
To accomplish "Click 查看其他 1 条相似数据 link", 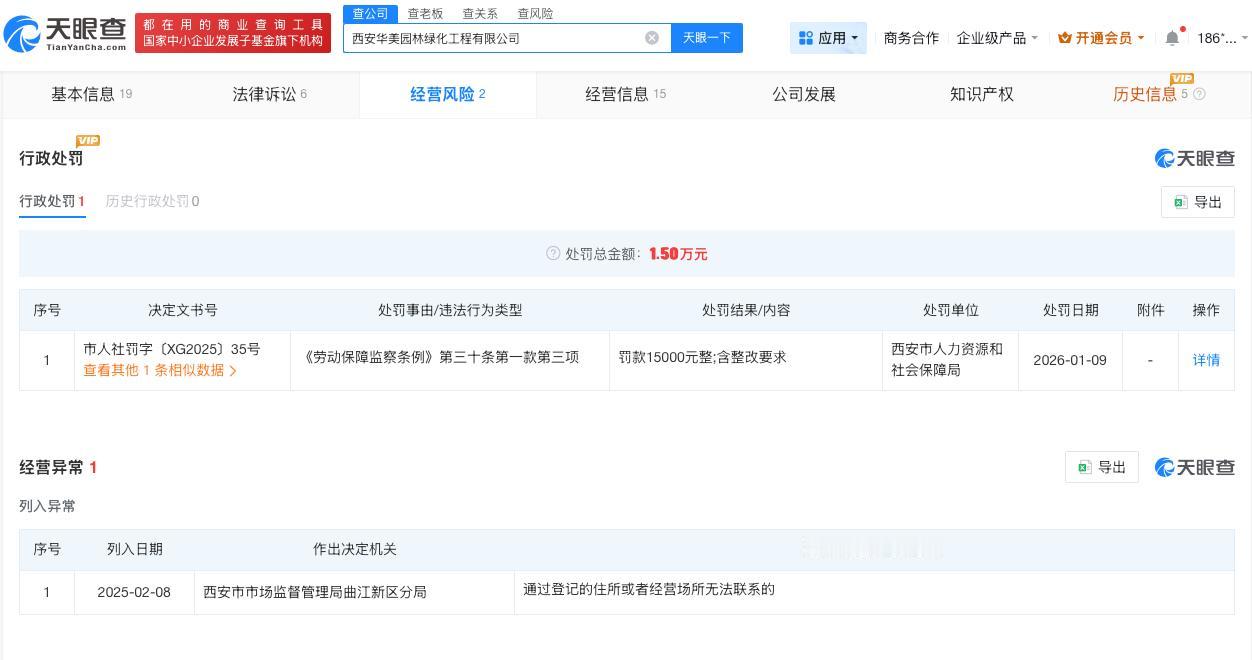I will point(160,370).
